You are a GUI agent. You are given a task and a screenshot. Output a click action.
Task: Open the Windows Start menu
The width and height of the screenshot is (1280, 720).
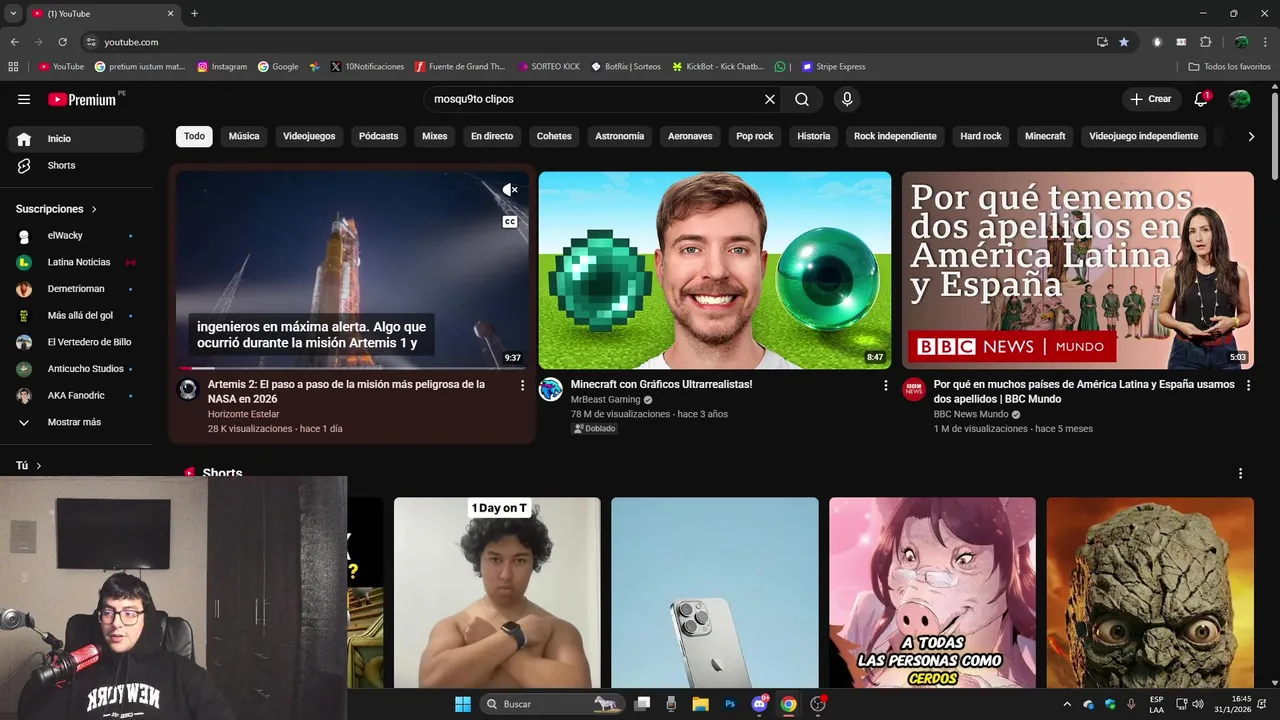coord(463,704)
